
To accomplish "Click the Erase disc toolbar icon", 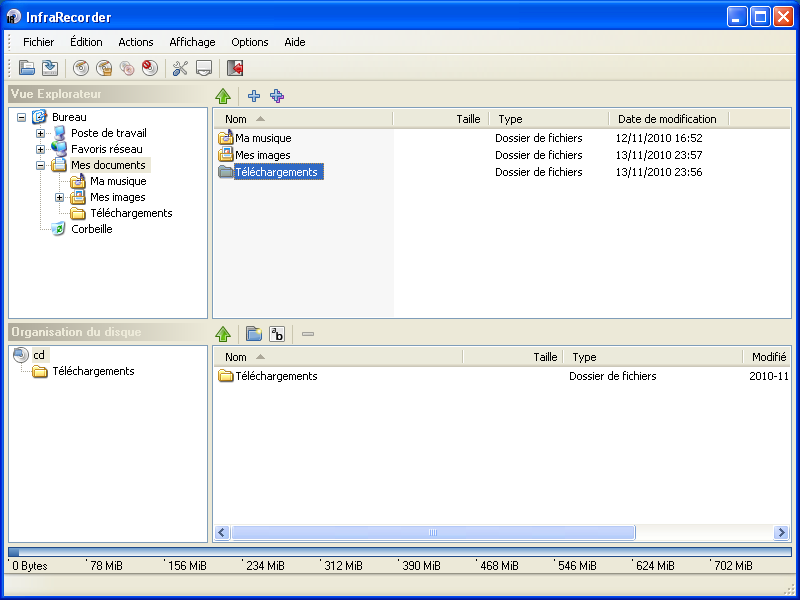I will (x=149, y=68).
